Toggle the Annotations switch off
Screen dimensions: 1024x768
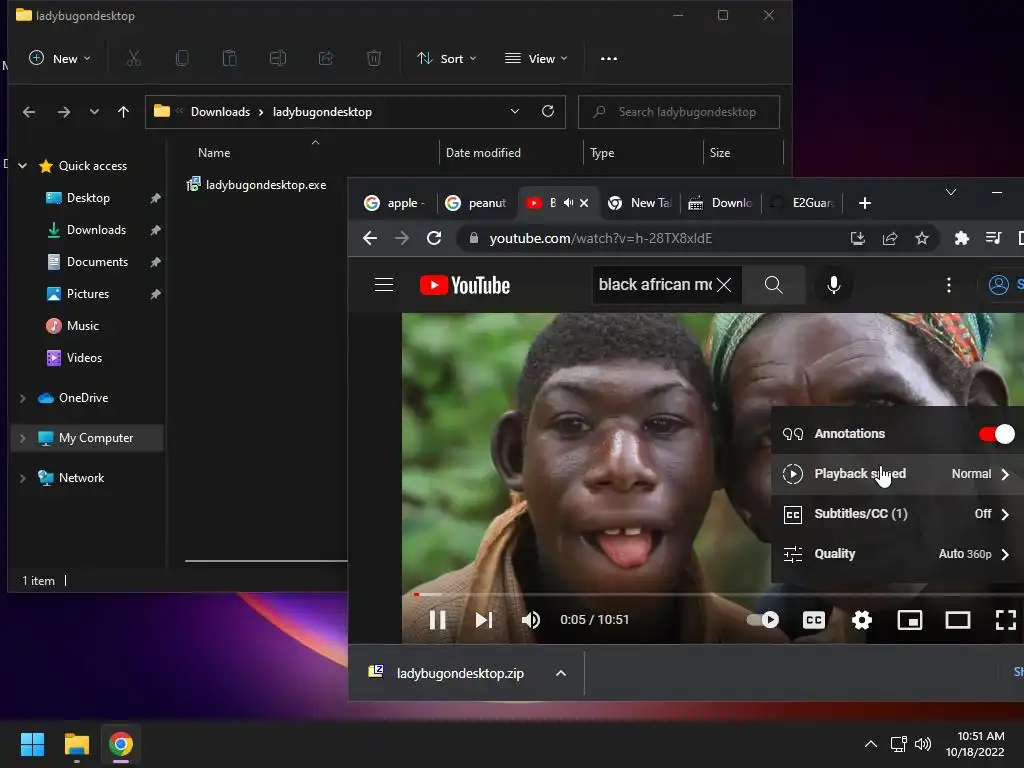pyautogui.click(x=996, y=434)
